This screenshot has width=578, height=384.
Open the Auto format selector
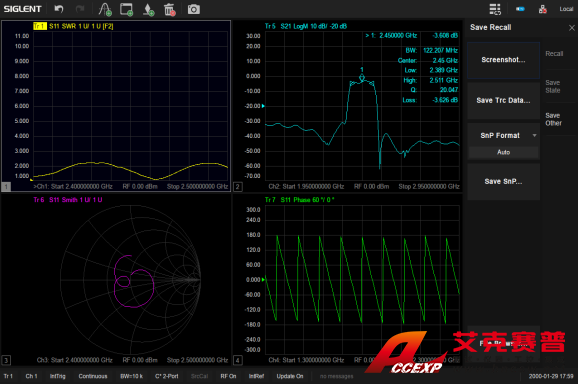tap(504, 152)
